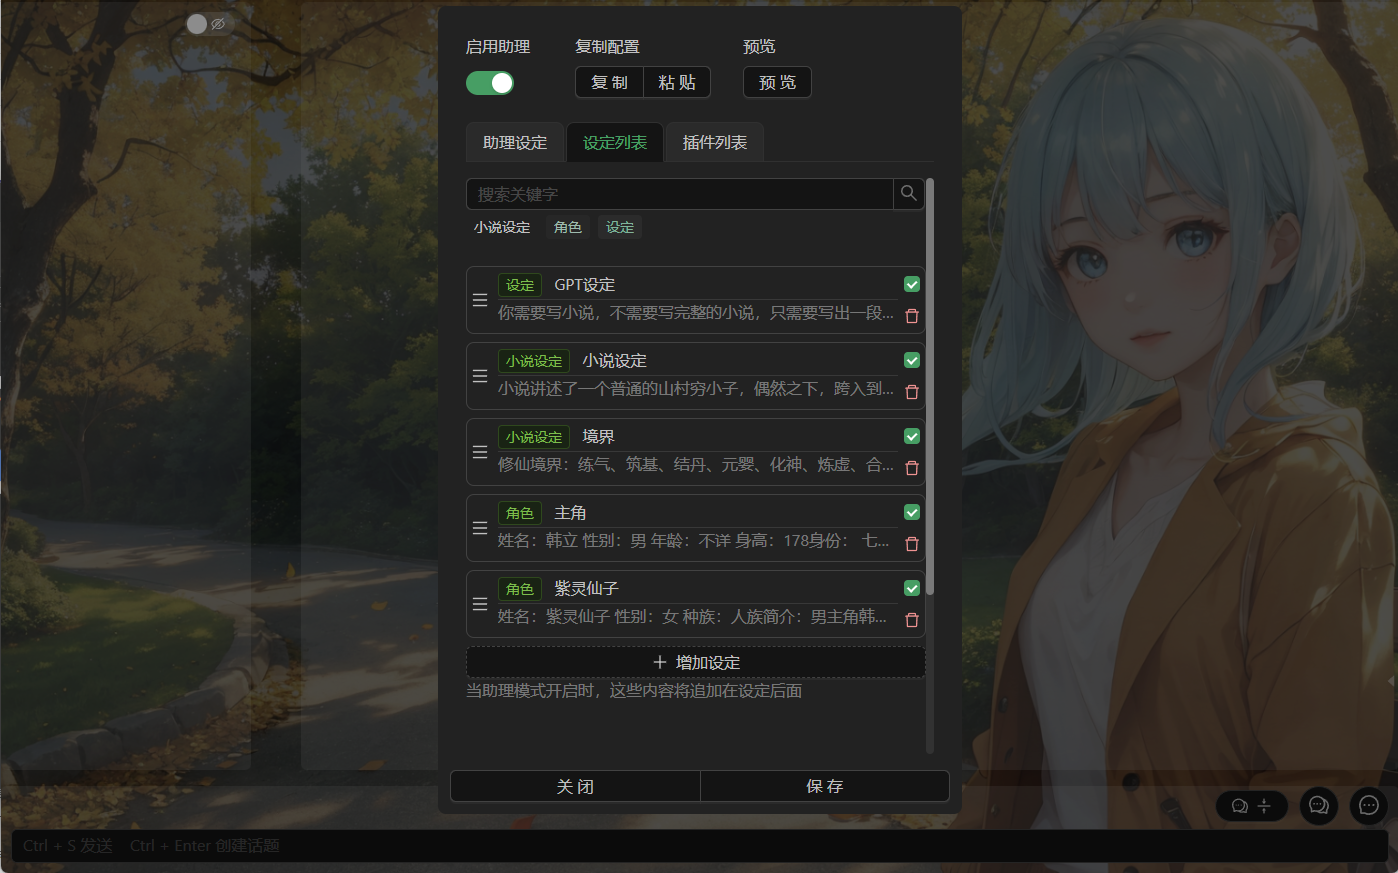This screenshot has width=1398, height=873.
Task: Click the 粘贴 button
Action: point(677,82)
